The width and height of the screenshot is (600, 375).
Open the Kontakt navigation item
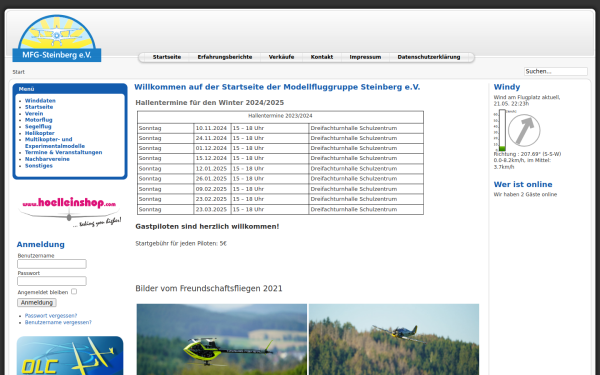coord(321,57)
